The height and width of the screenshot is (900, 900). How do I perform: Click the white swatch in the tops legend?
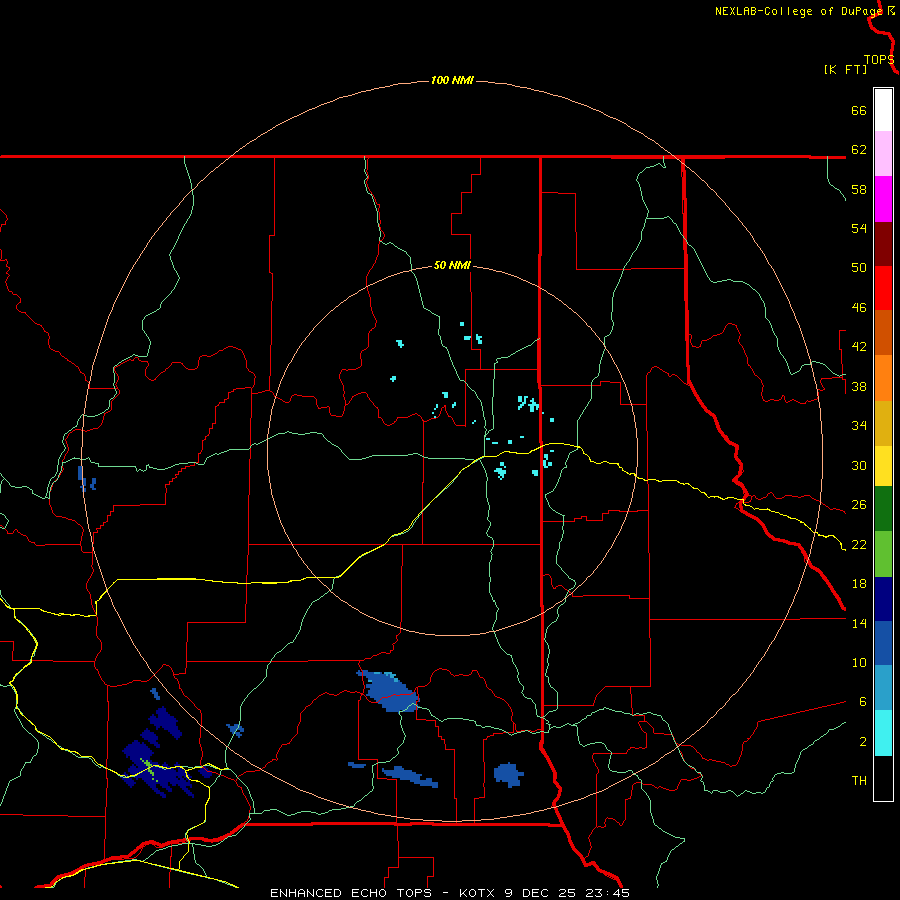coord(883,110)
